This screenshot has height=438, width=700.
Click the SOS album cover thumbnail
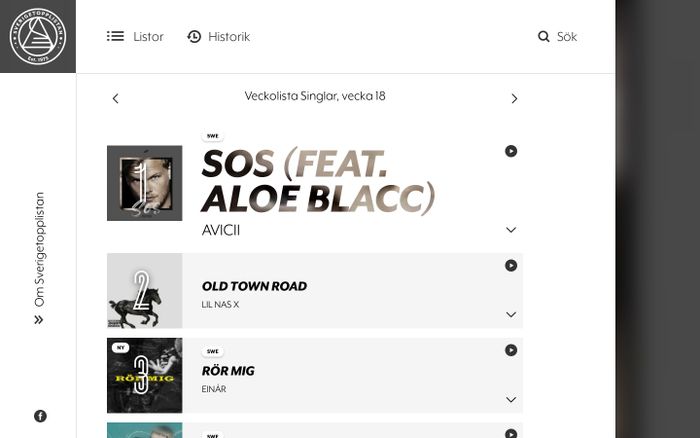coord(145,183)
